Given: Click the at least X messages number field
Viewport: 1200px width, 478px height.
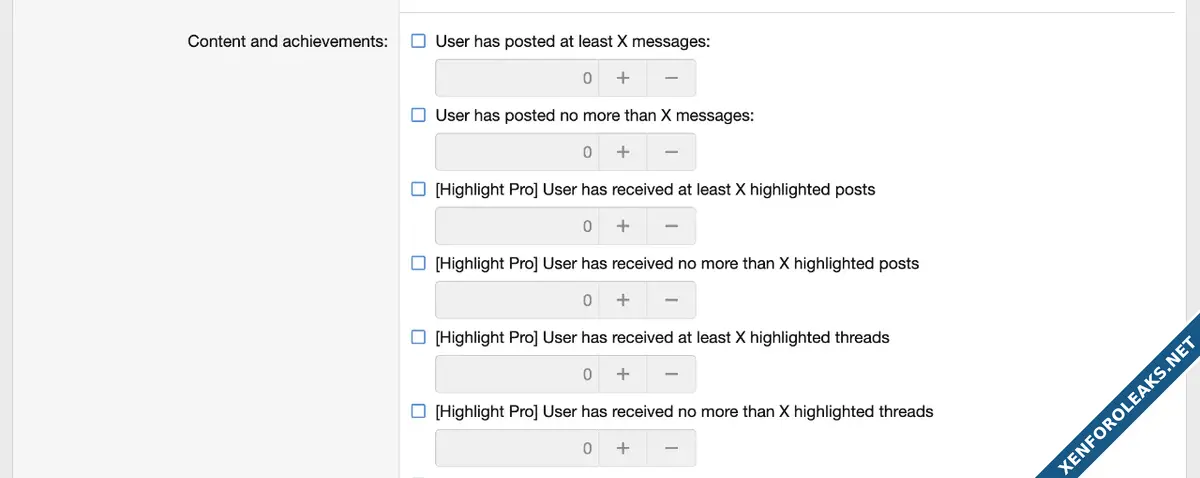Looking at the screenshot, I should click(x=516, y=78).
